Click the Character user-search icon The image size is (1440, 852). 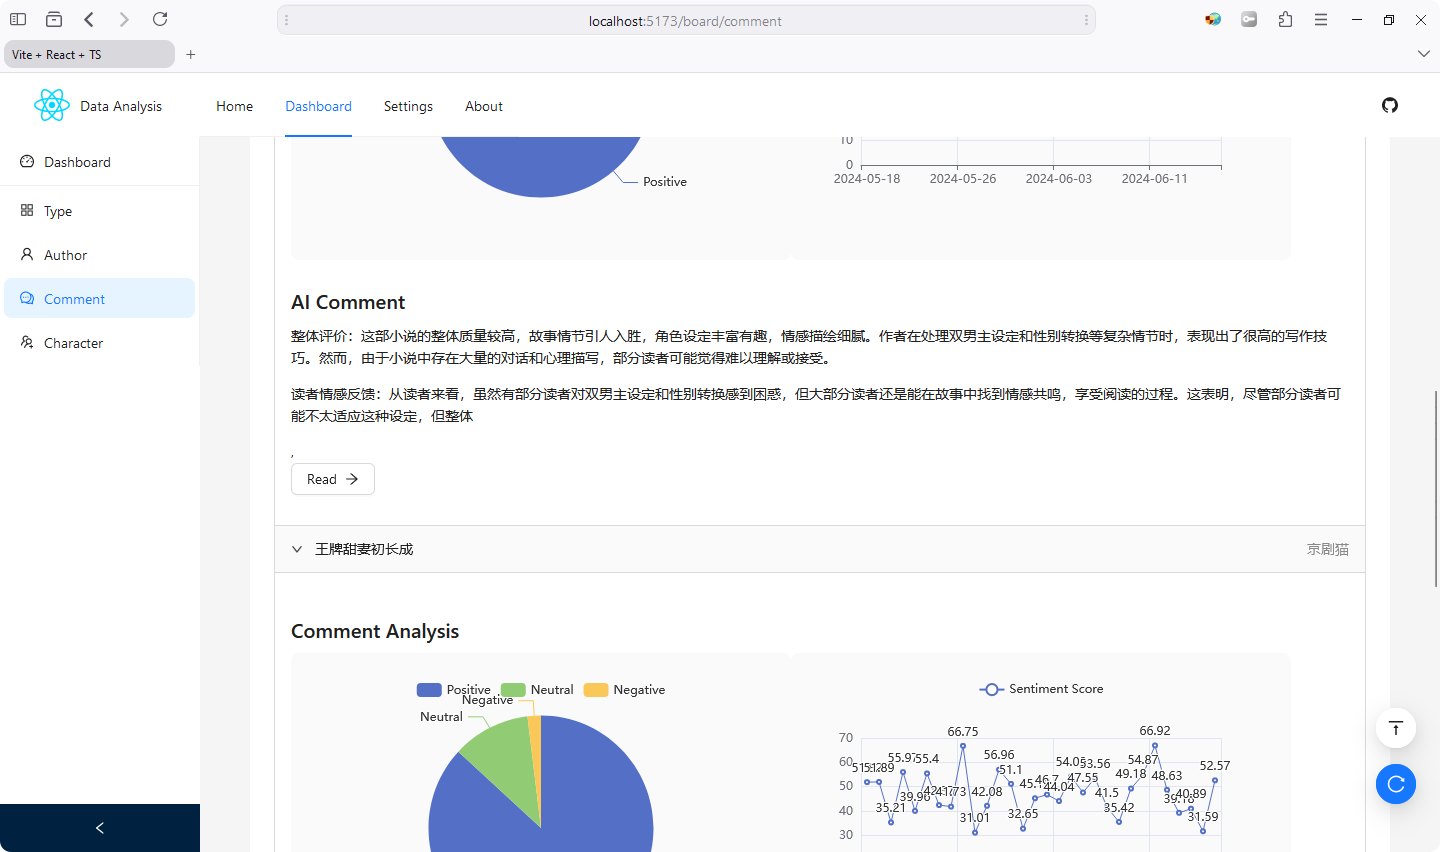click(x=27, y=342)
